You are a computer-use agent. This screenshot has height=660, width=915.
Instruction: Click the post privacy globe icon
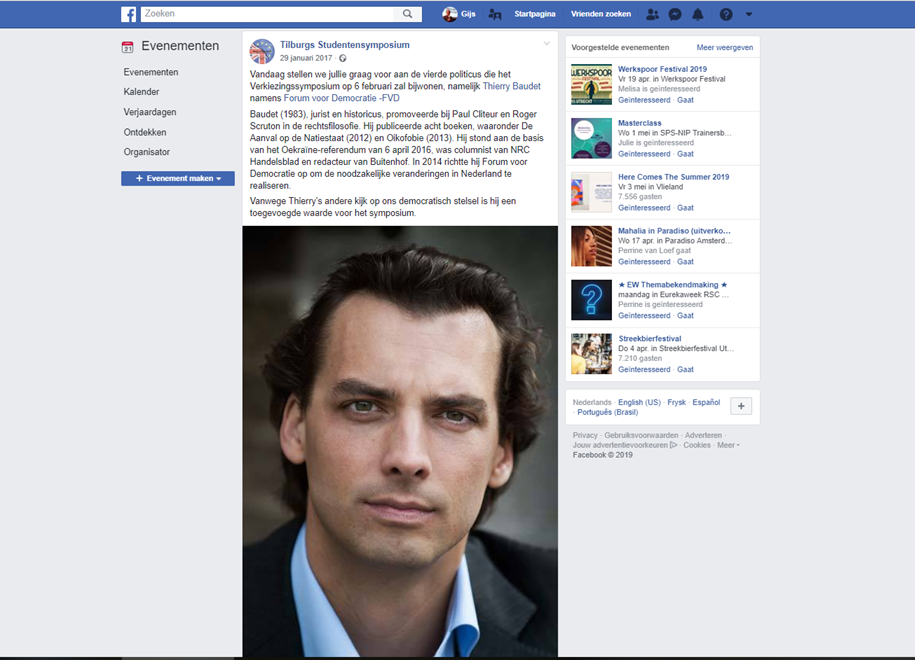click(343, 58)
